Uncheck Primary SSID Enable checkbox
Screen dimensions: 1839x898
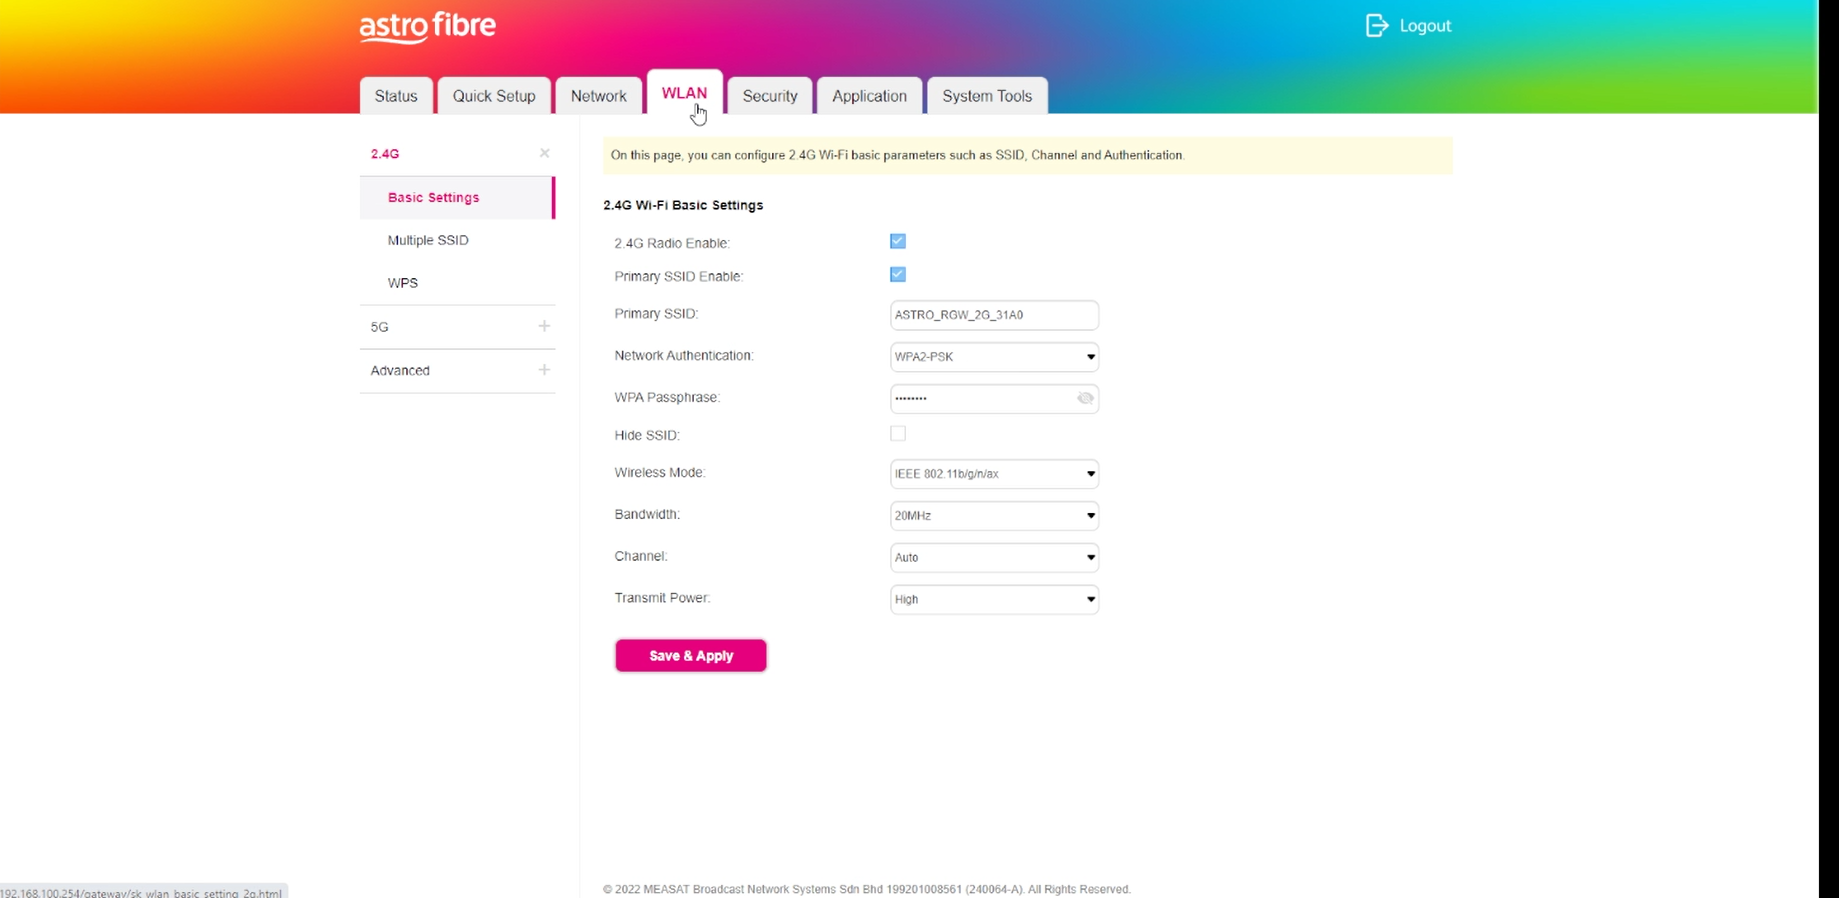pyautogui.click(x=897, y=275)
